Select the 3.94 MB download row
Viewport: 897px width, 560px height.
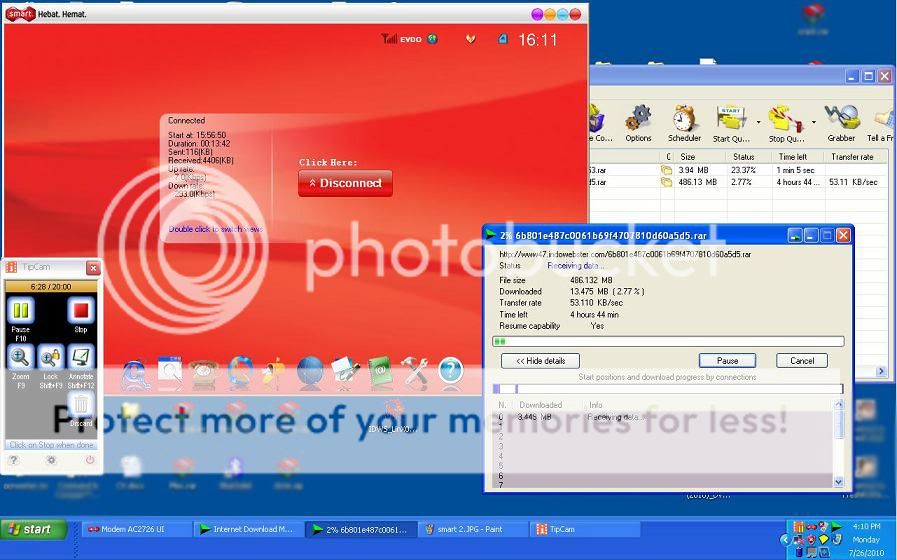pos(739,170)
